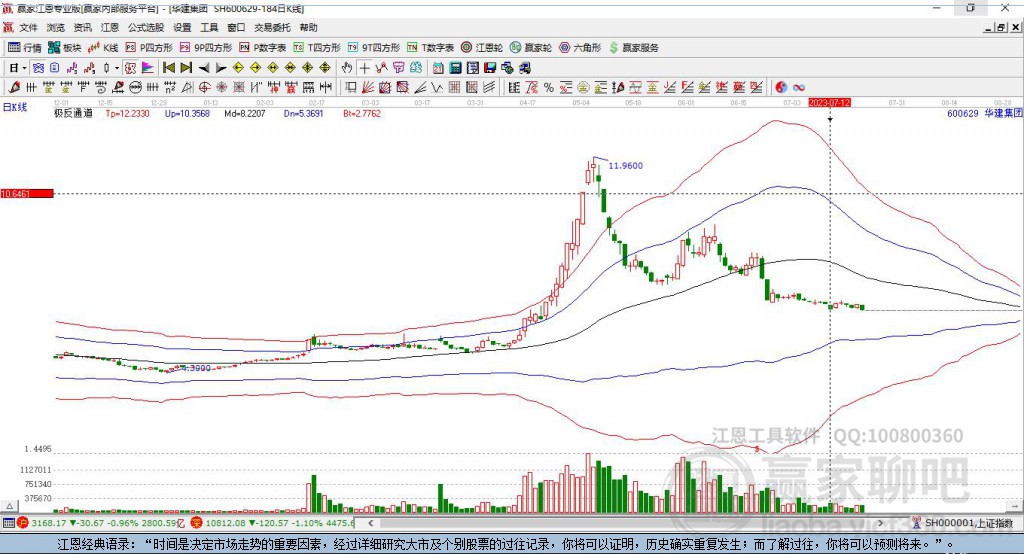Click the magenta flag icon

(x=148, y=68)
